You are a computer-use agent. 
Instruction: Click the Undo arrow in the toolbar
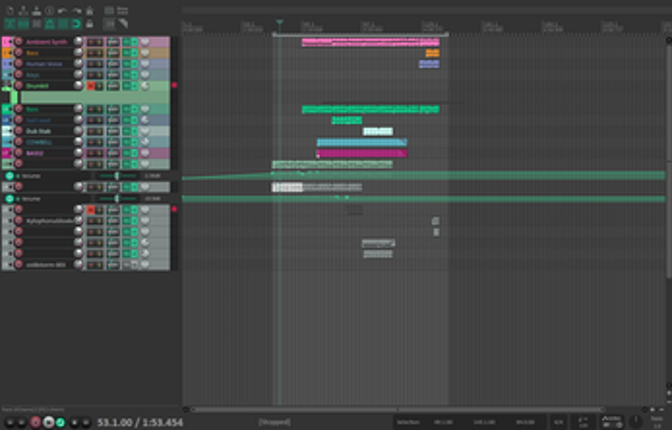click(63, 10)
